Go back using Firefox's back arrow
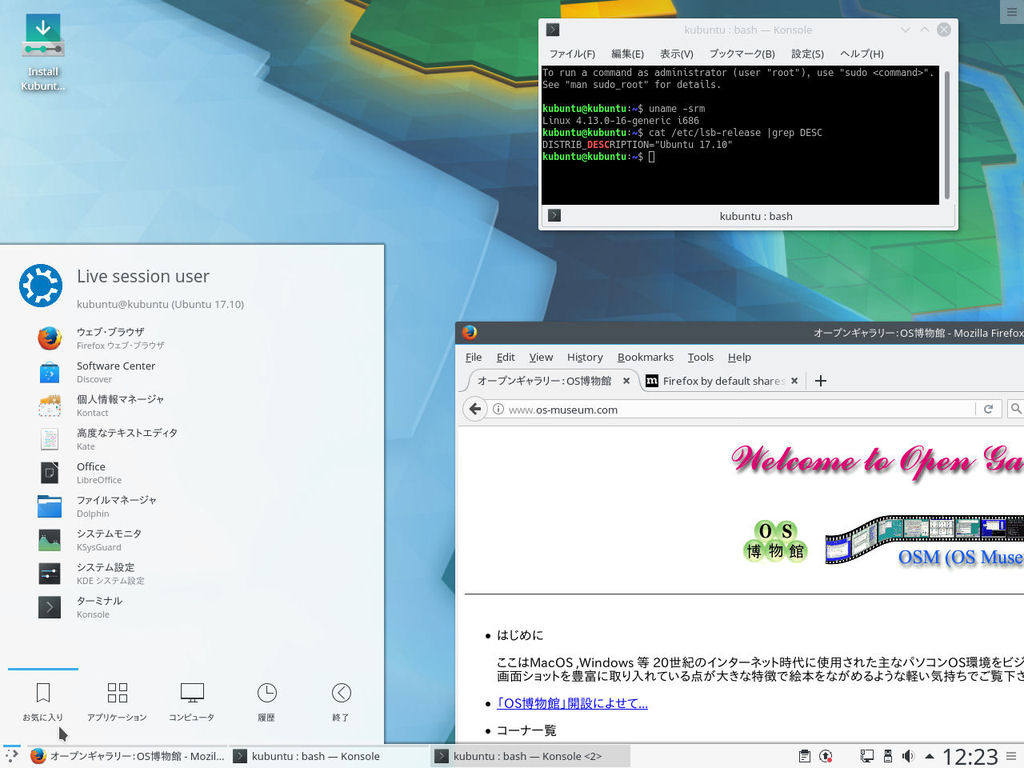The image size is (1024, 768). (475, 409)
